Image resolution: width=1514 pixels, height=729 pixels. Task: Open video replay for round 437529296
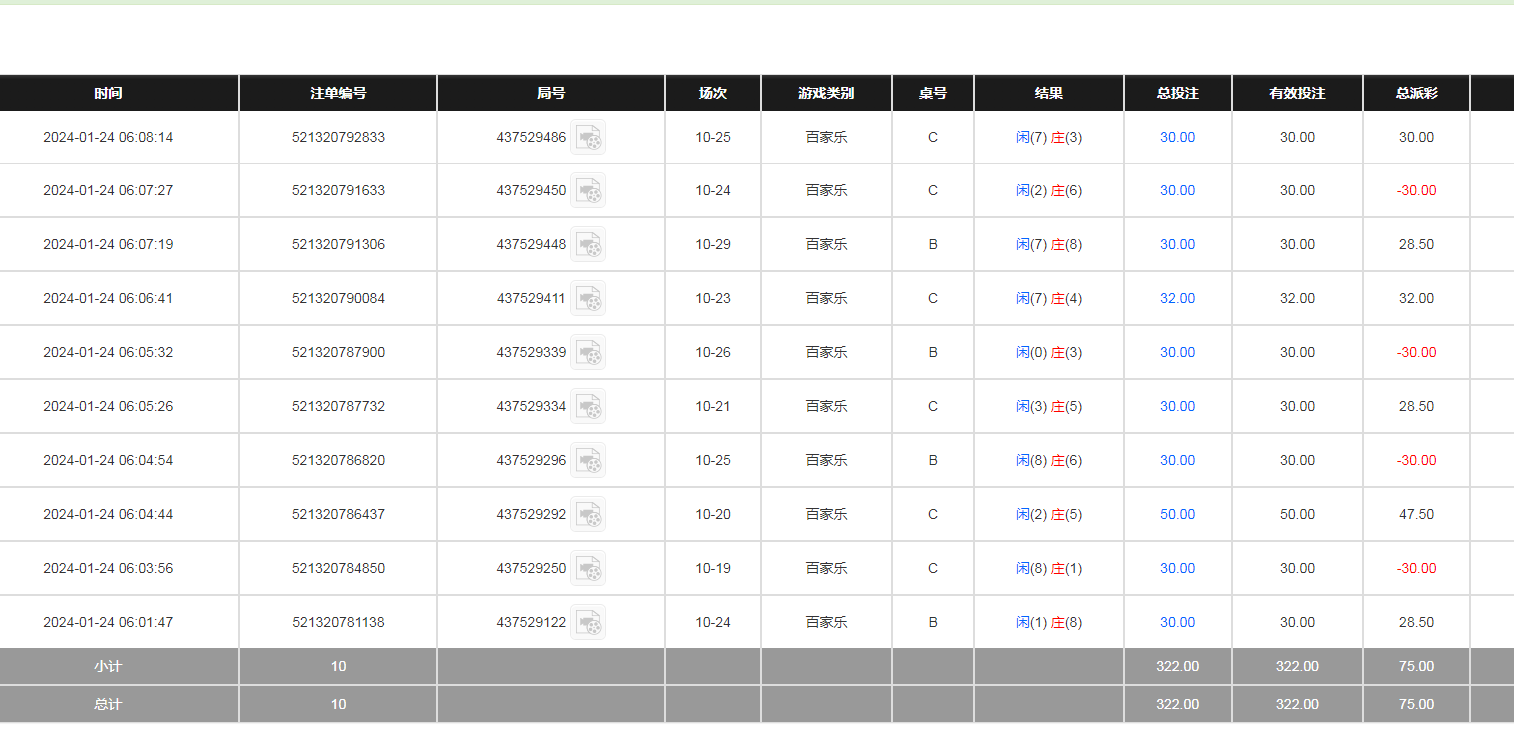[588, 461]
